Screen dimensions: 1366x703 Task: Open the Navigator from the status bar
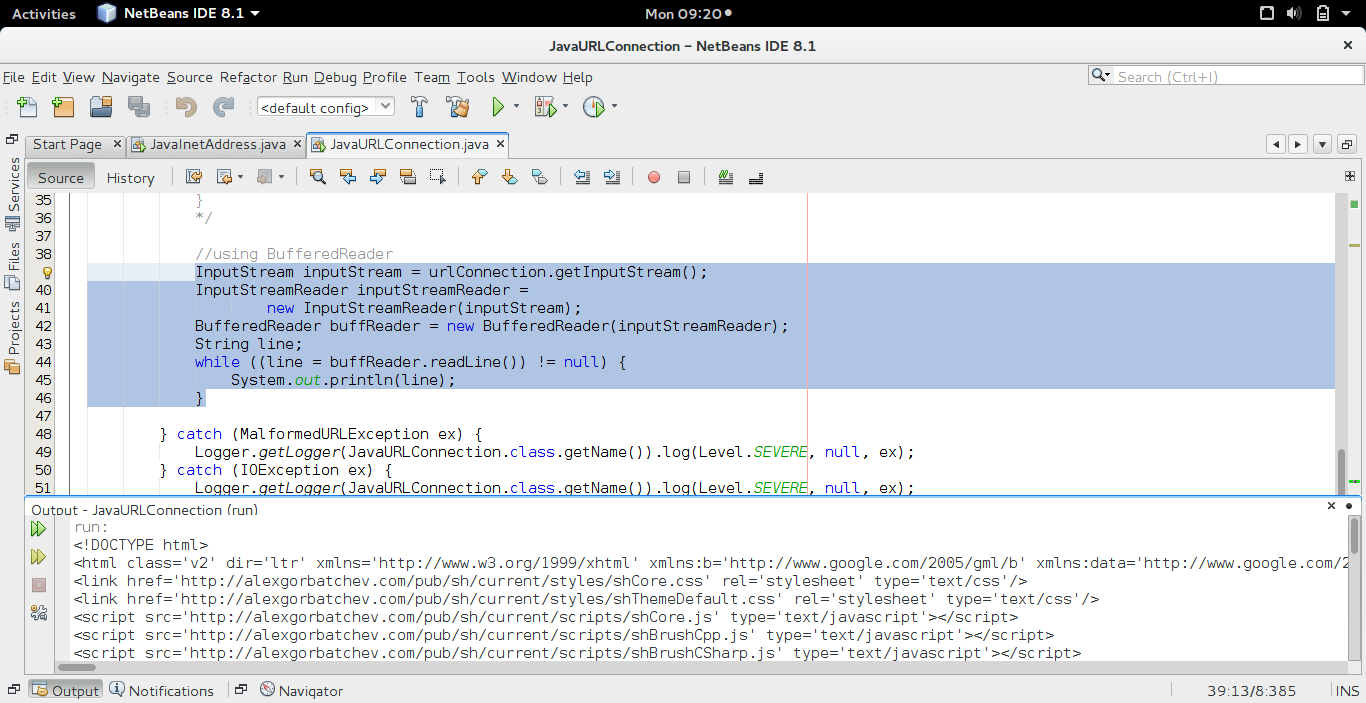301,690
